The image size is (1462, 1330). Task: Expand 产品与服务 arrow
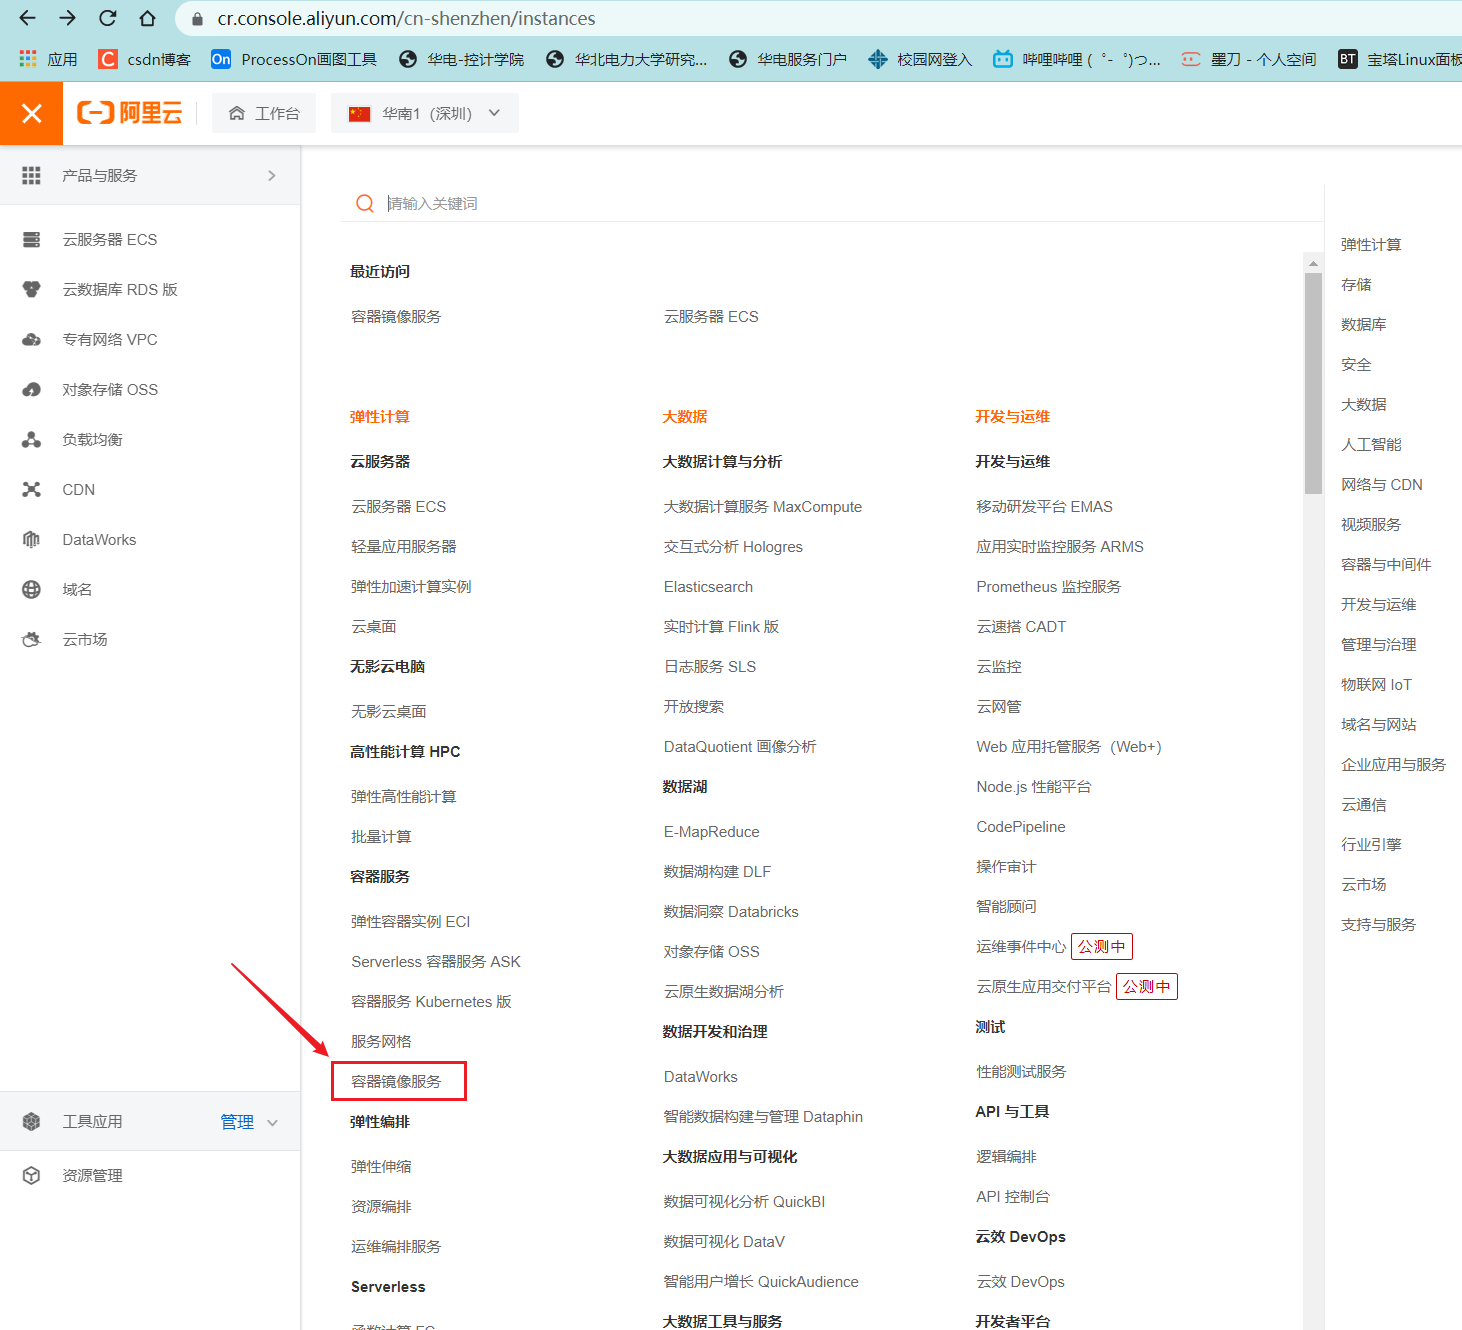tap(272, 175)
